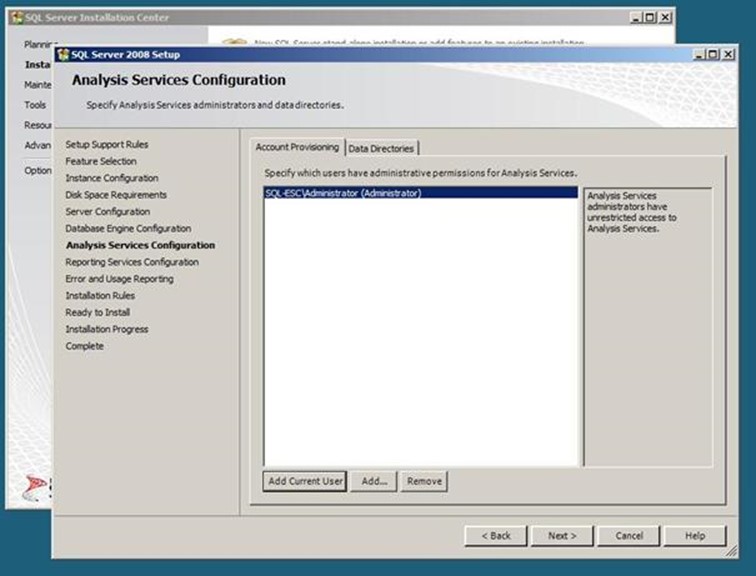The image size is (756, 576).
Task: Close the SQL Server 2008 Setup window
Action: coord(729,54)
